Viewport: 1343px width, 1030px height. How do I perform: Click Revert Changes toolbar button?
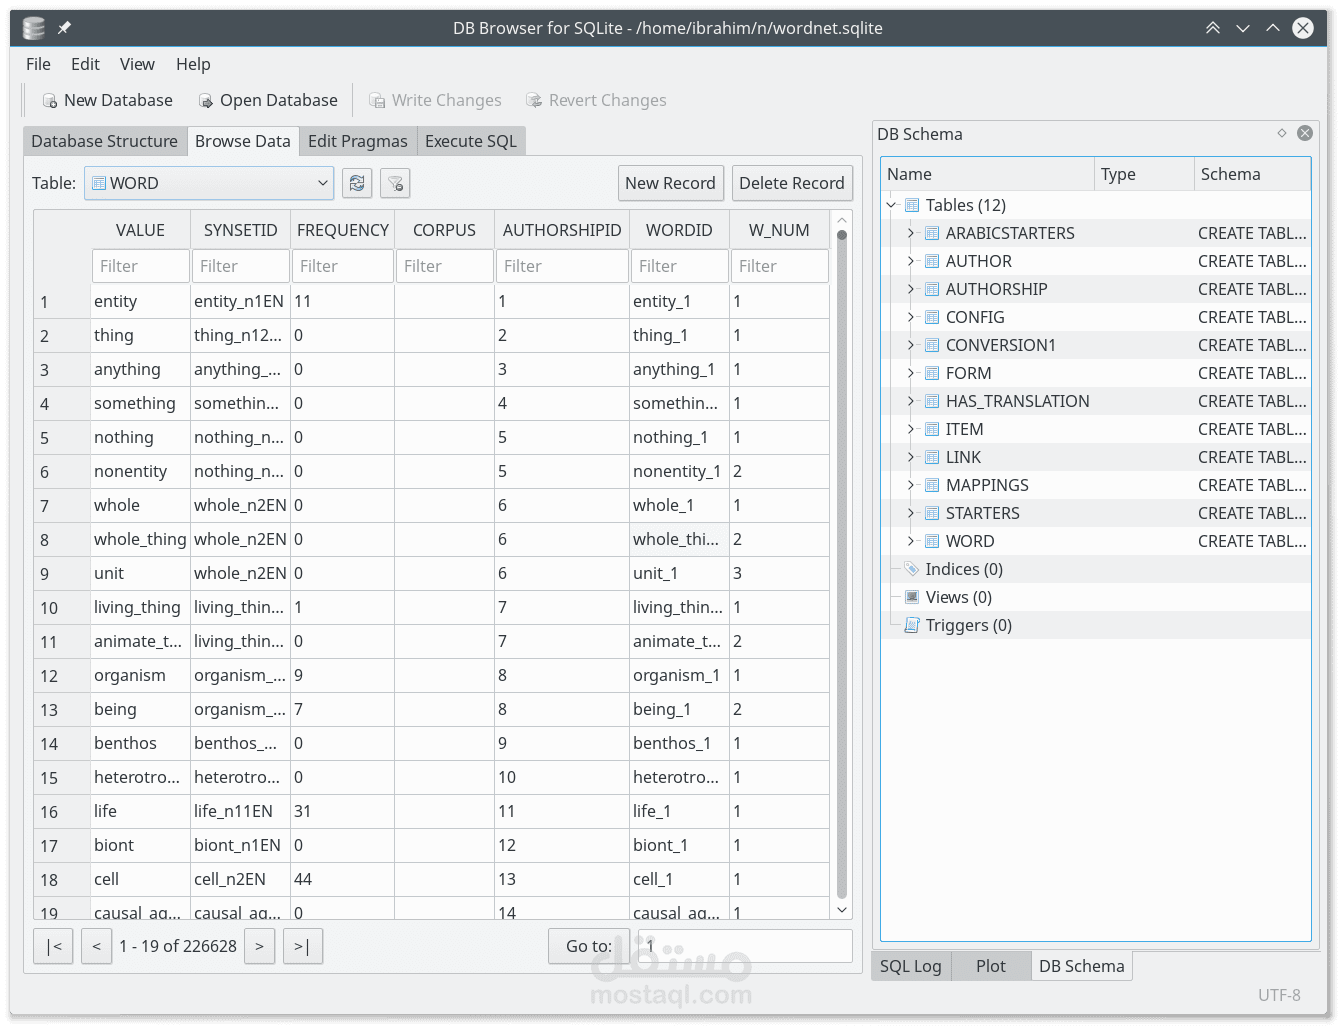point(596,100)
